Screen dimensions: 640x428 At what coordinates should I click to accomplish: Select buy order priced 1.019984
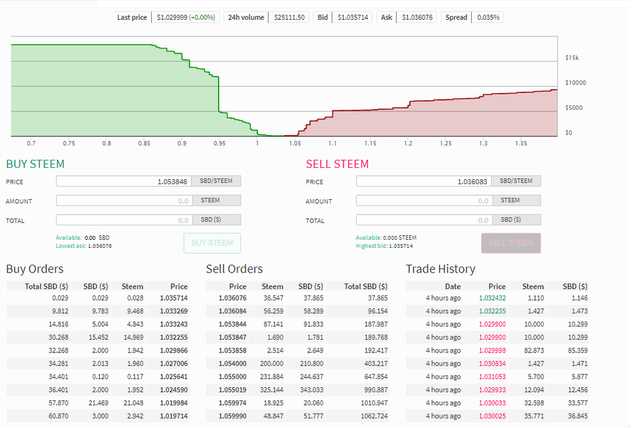pos(98,403)
